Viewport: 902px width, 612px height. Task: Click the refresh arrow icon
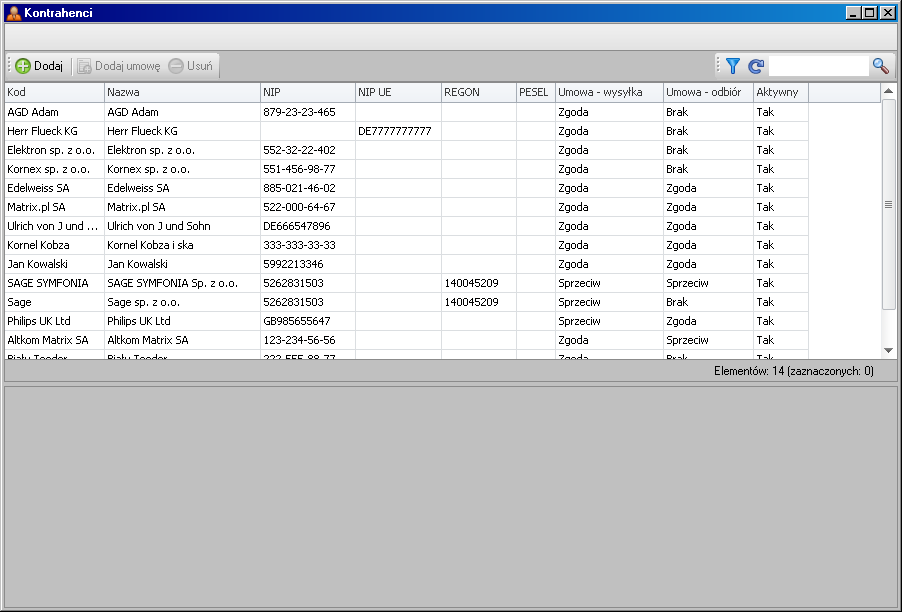(756, 66)
